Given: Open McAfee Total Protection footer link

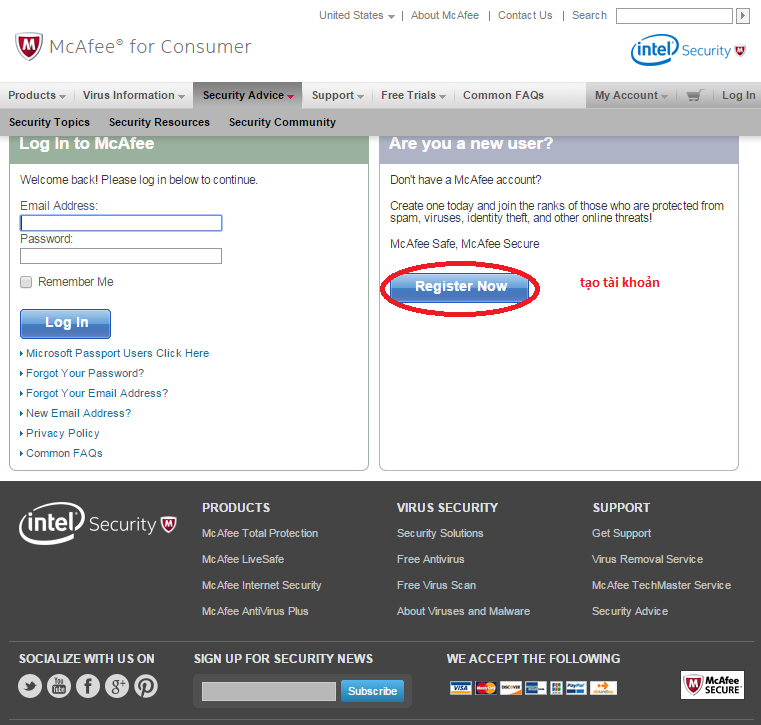Looking at the screenshot, I should click(x=260, y=533).
